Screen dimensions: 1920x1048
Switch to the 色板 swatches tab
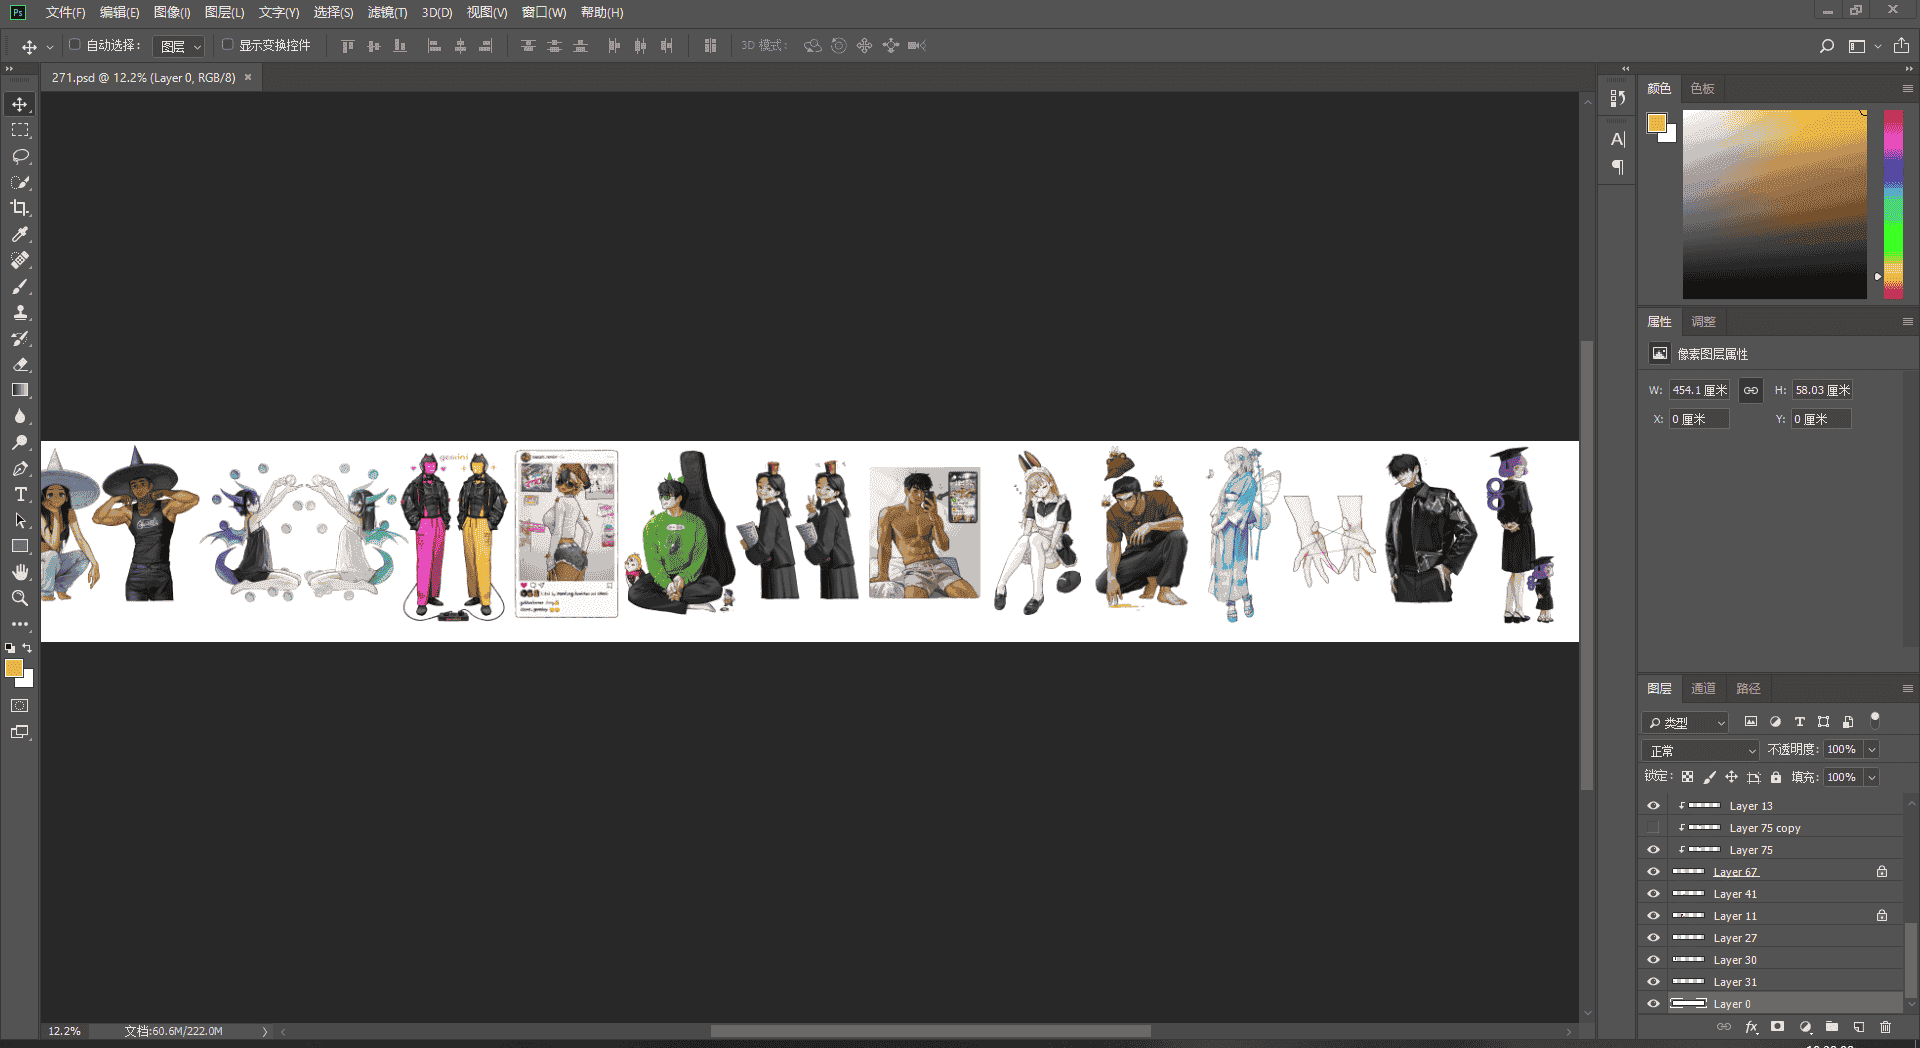1702,89
